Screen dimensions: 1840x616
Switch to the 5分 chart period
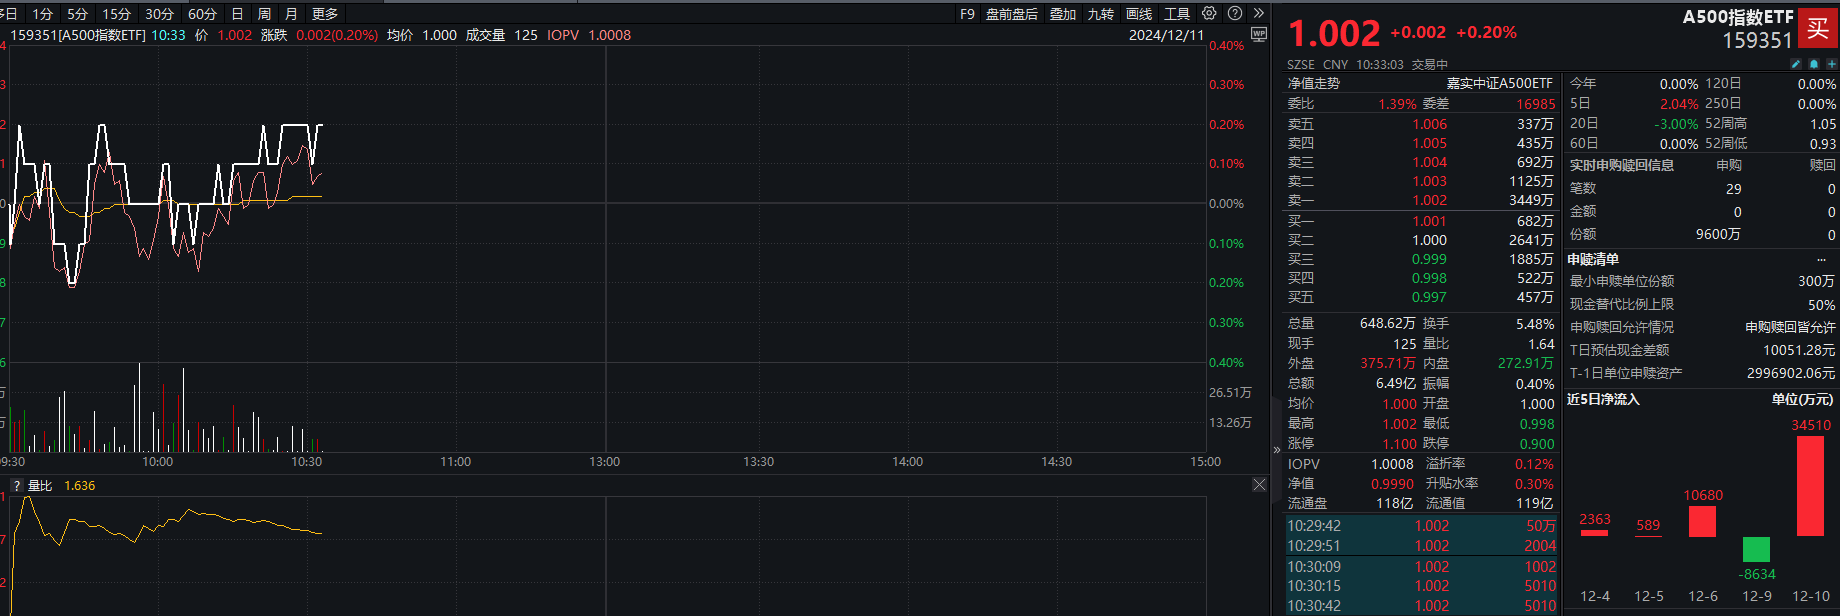[77, 14]
